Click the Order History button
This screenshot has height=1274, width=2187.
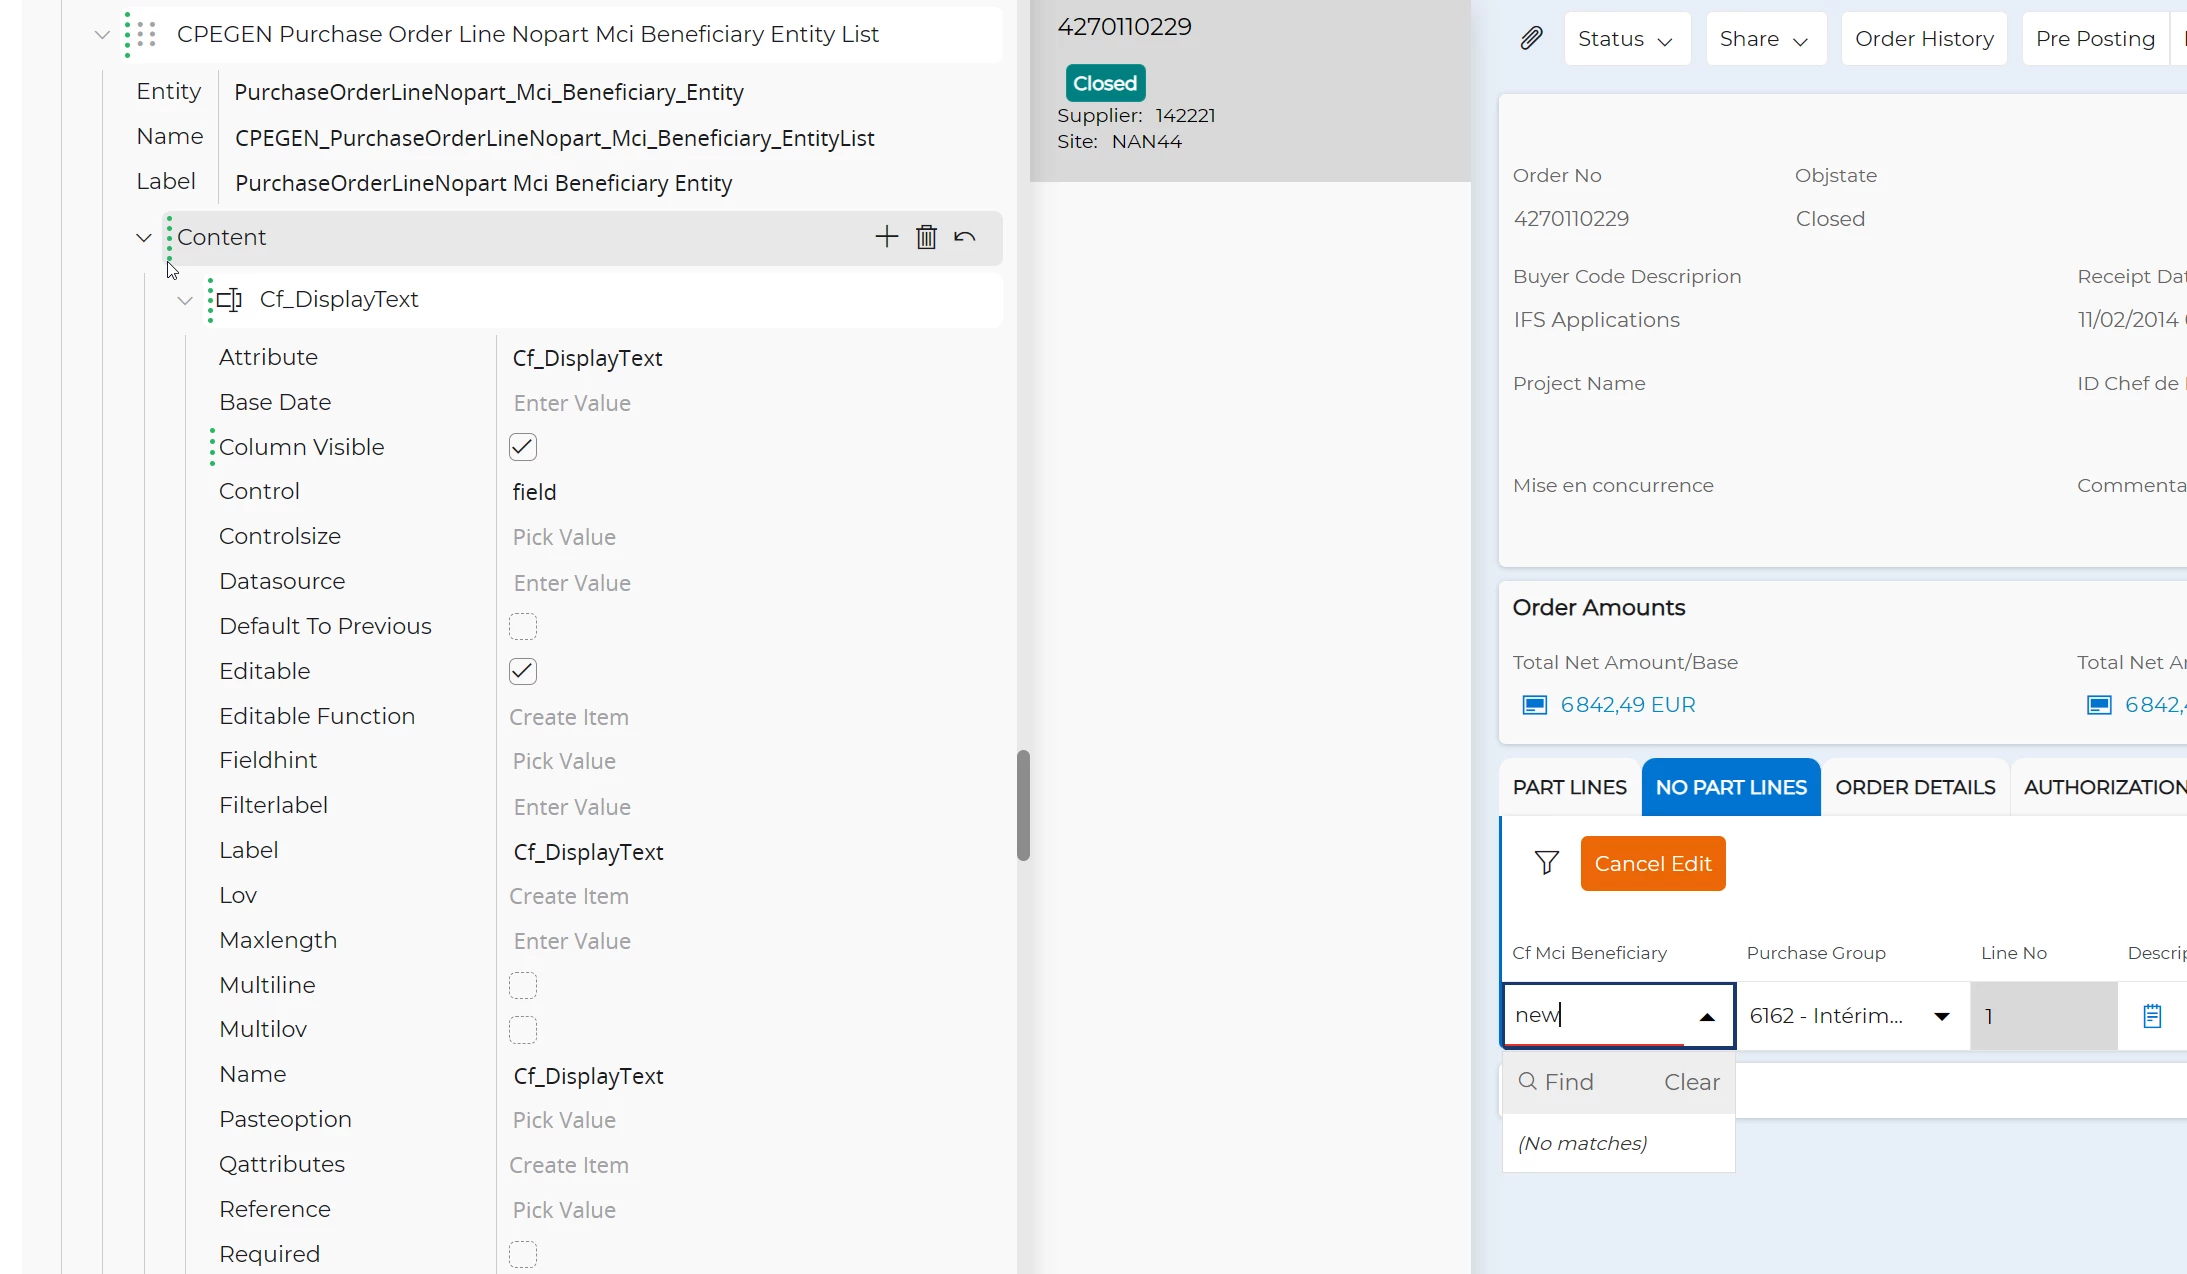1924,39
